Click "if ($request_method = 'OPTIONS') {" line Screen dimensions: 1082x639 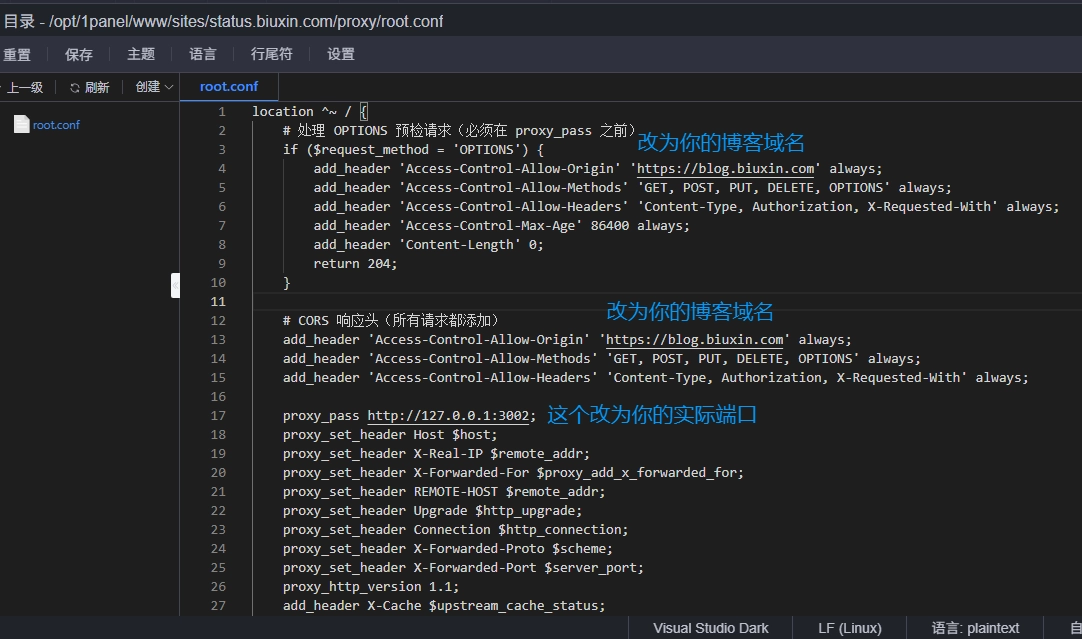pos(413,150)
